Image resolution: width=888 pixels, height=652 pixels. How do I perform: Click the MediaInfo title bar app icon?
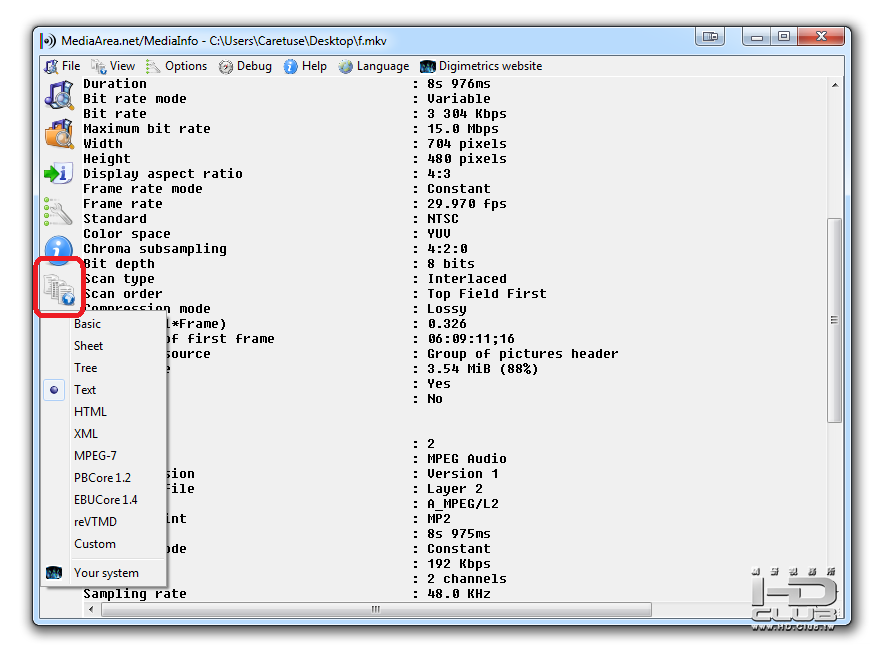click(48, 41)
